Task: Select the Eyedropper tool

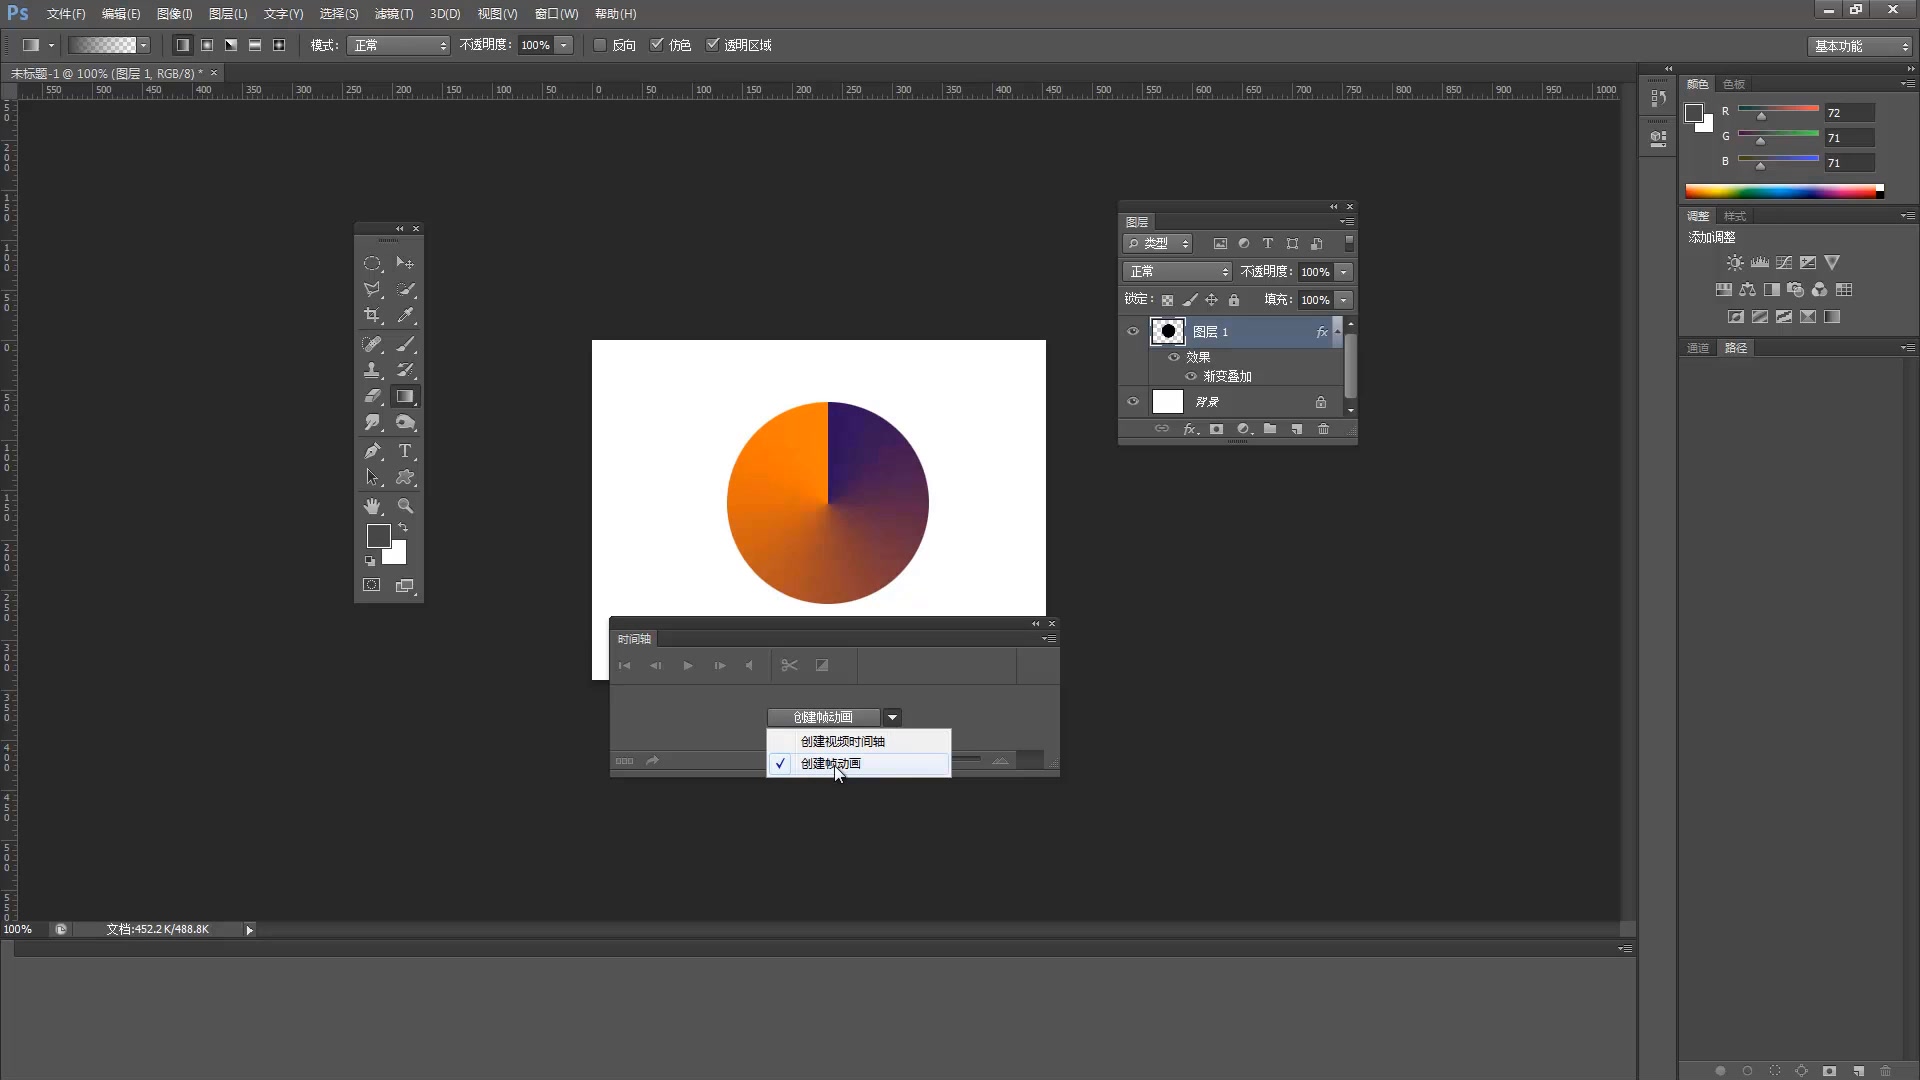Action: pyautogui.click(x=405, y=316)
